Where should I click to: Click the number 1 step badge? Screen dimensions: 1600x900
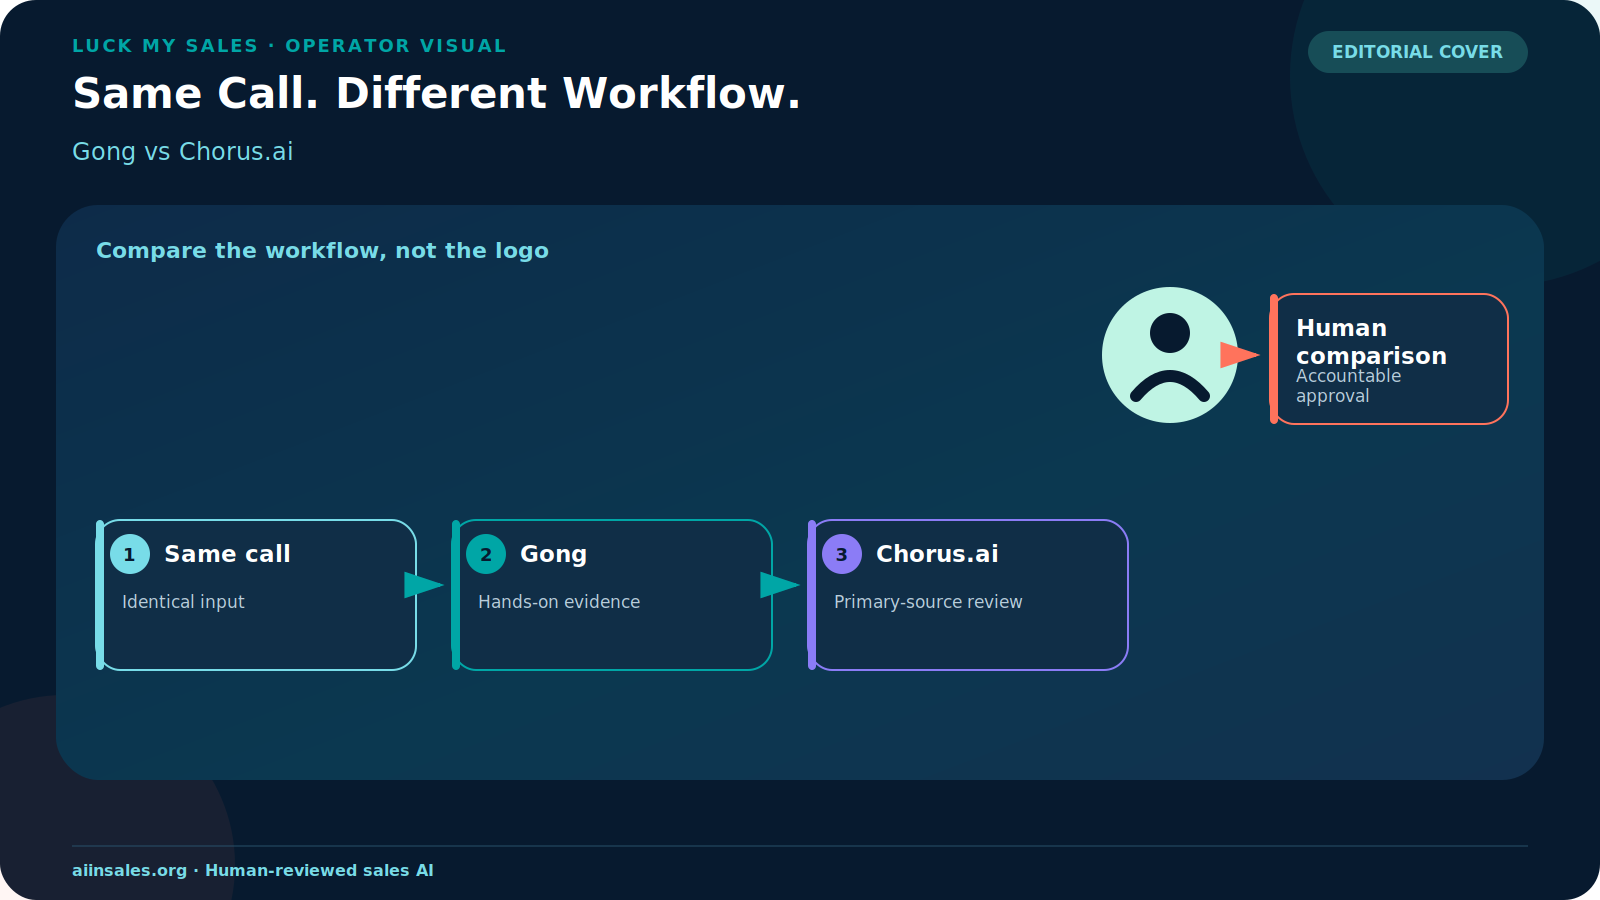click(130, 554)
